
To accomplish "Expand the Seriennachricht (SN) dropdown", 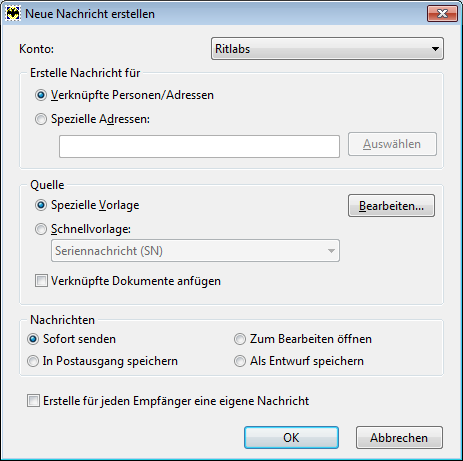I will pyautogui.click(x=195, y=250).
